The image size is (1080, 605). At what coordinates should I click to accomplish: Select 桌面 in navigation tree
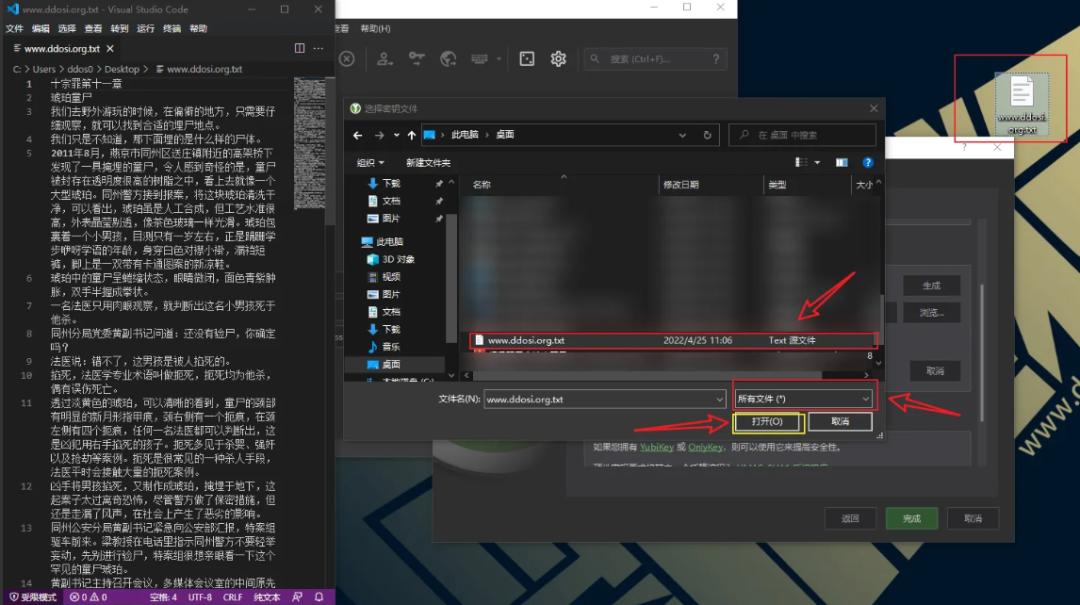point(391,365)
